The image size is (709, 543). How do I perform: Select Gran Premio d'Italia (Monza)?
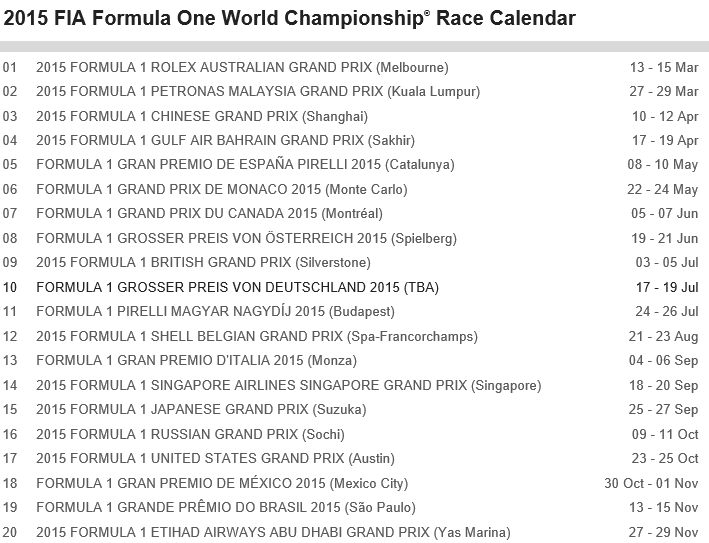(196, 361)
